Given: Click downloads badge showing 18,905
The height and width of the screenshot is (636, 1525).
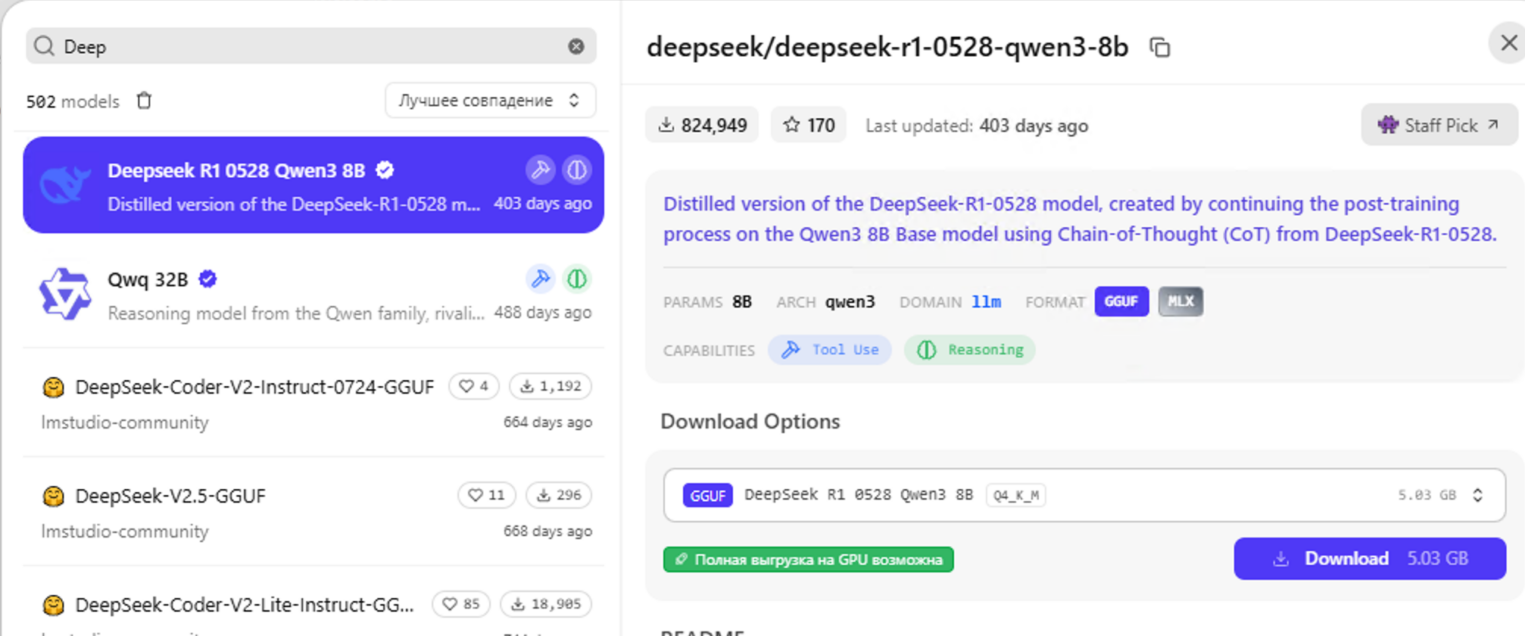Looking at the screenshot, I should pyautogui.click(x=546, y=604).
